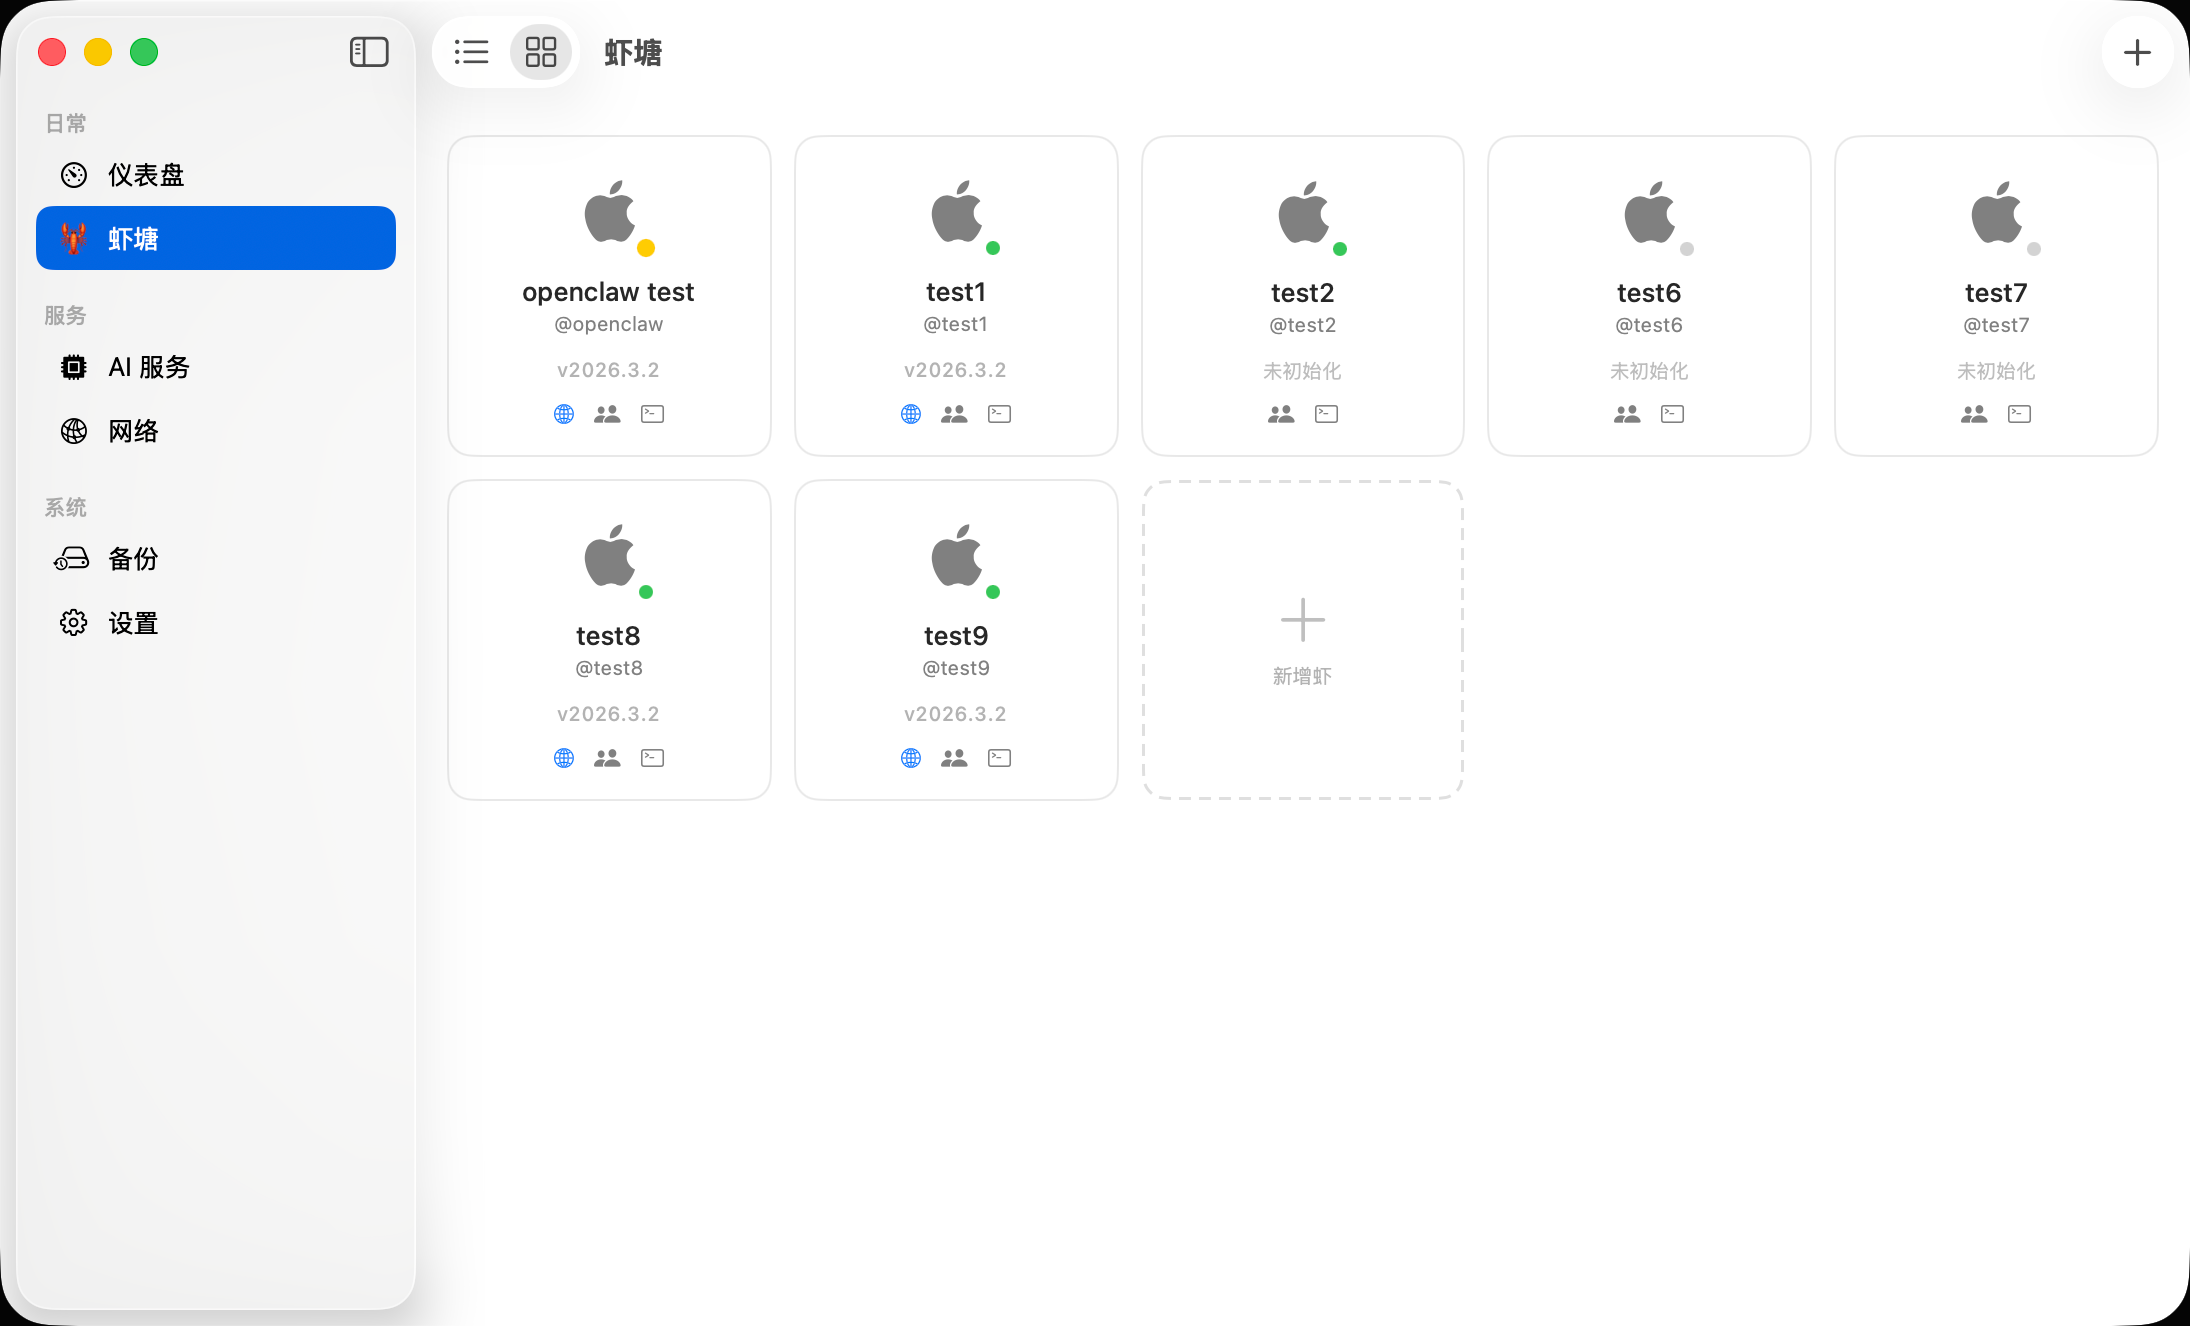Click the 'test2' card title
This screenshot has height=1326, width=2190.
point(1303,293)
